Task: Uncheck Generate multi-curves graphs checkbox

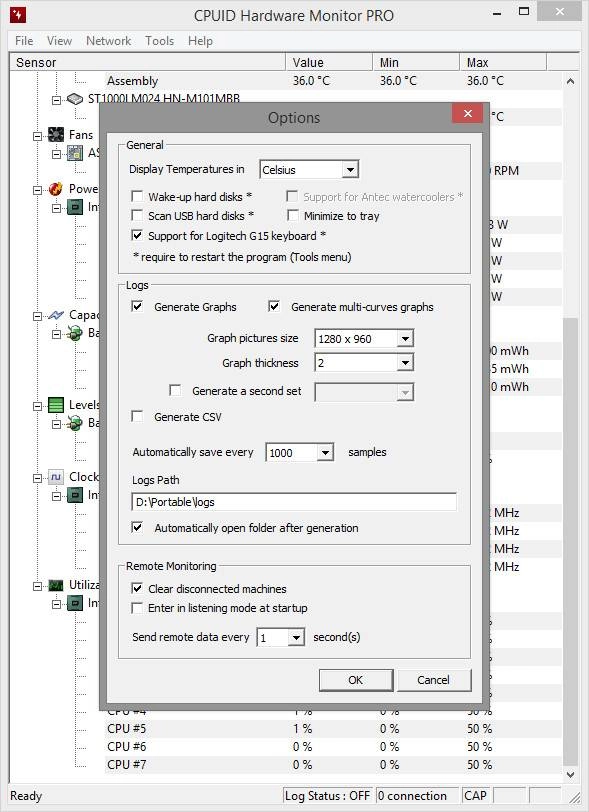Action: 274,307
